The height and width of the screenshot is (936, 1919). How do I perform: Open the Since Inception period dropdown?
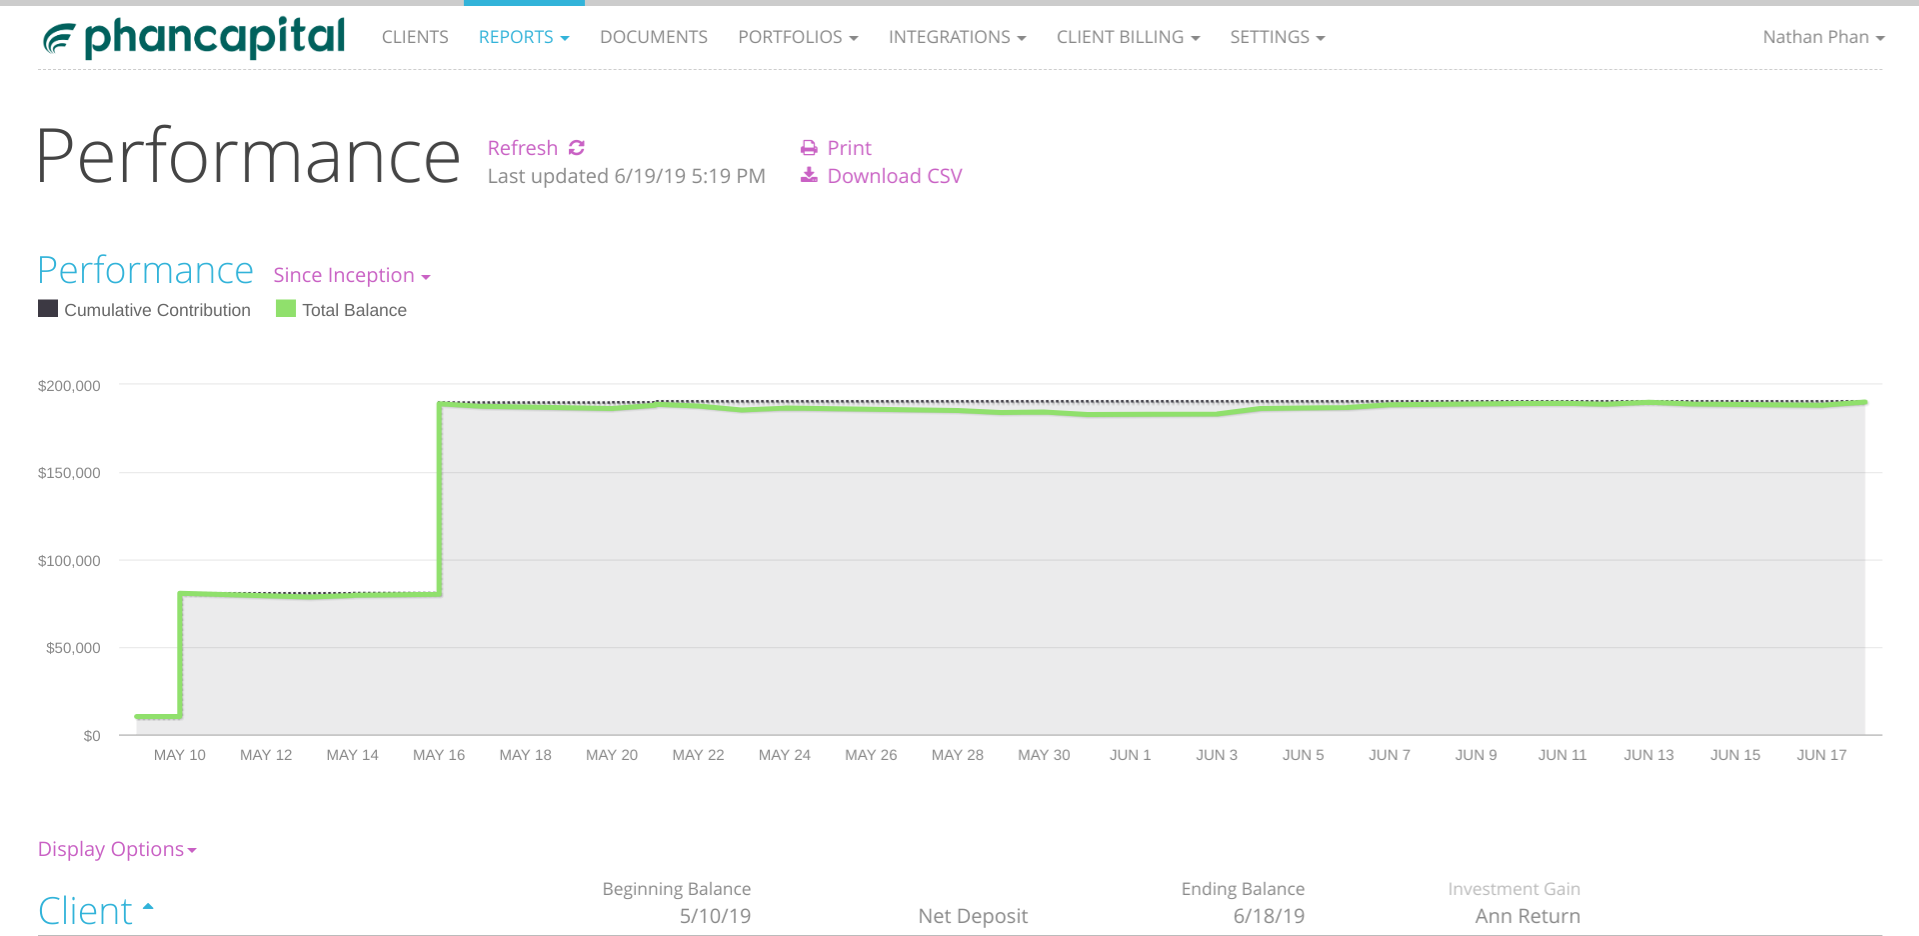point(352,275)
